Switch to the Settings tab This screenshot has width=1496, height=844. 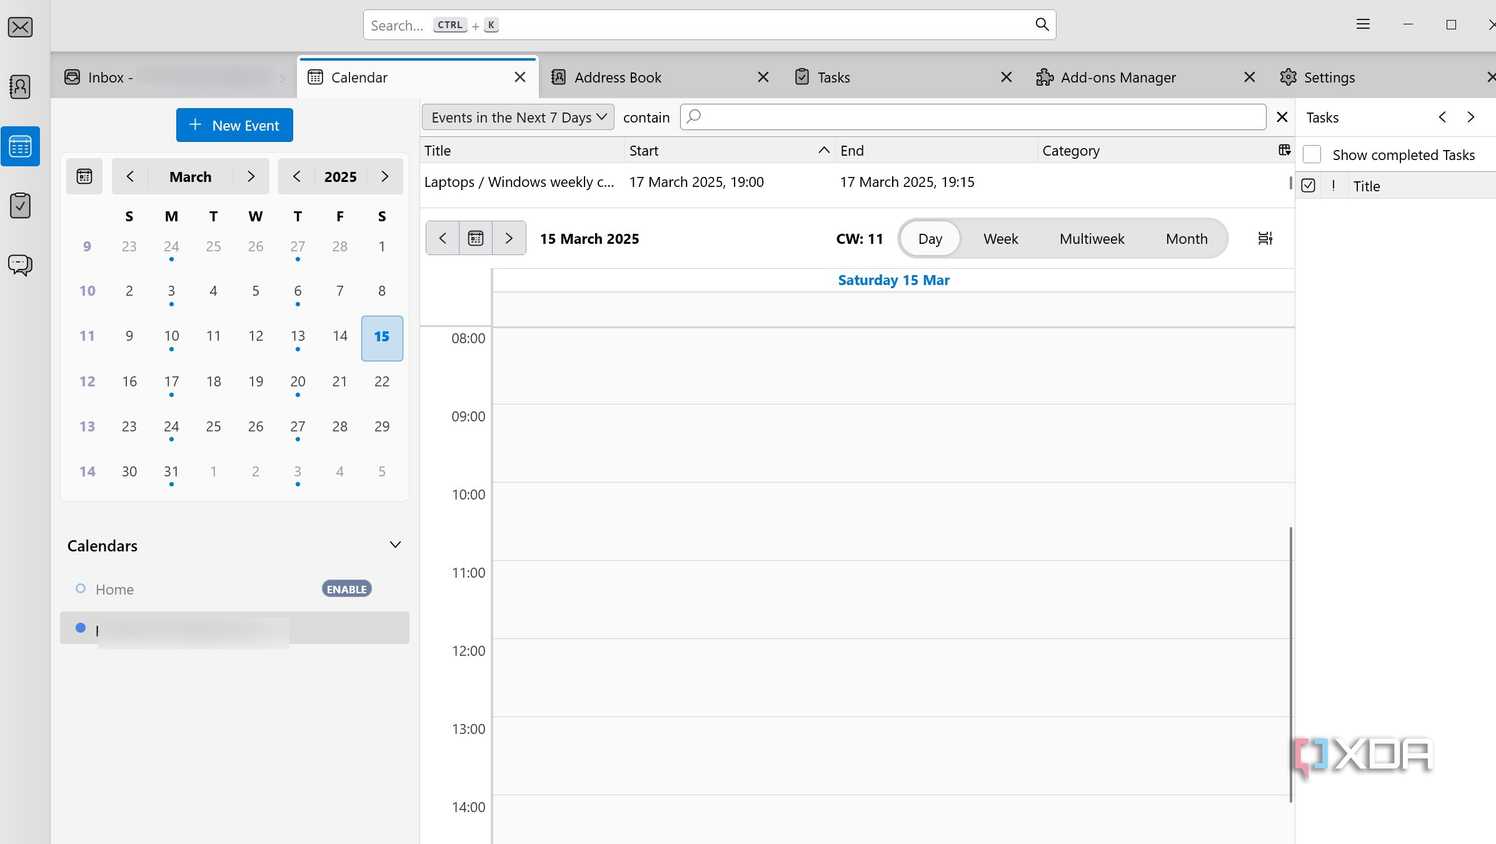click(x=1384, y=77)
